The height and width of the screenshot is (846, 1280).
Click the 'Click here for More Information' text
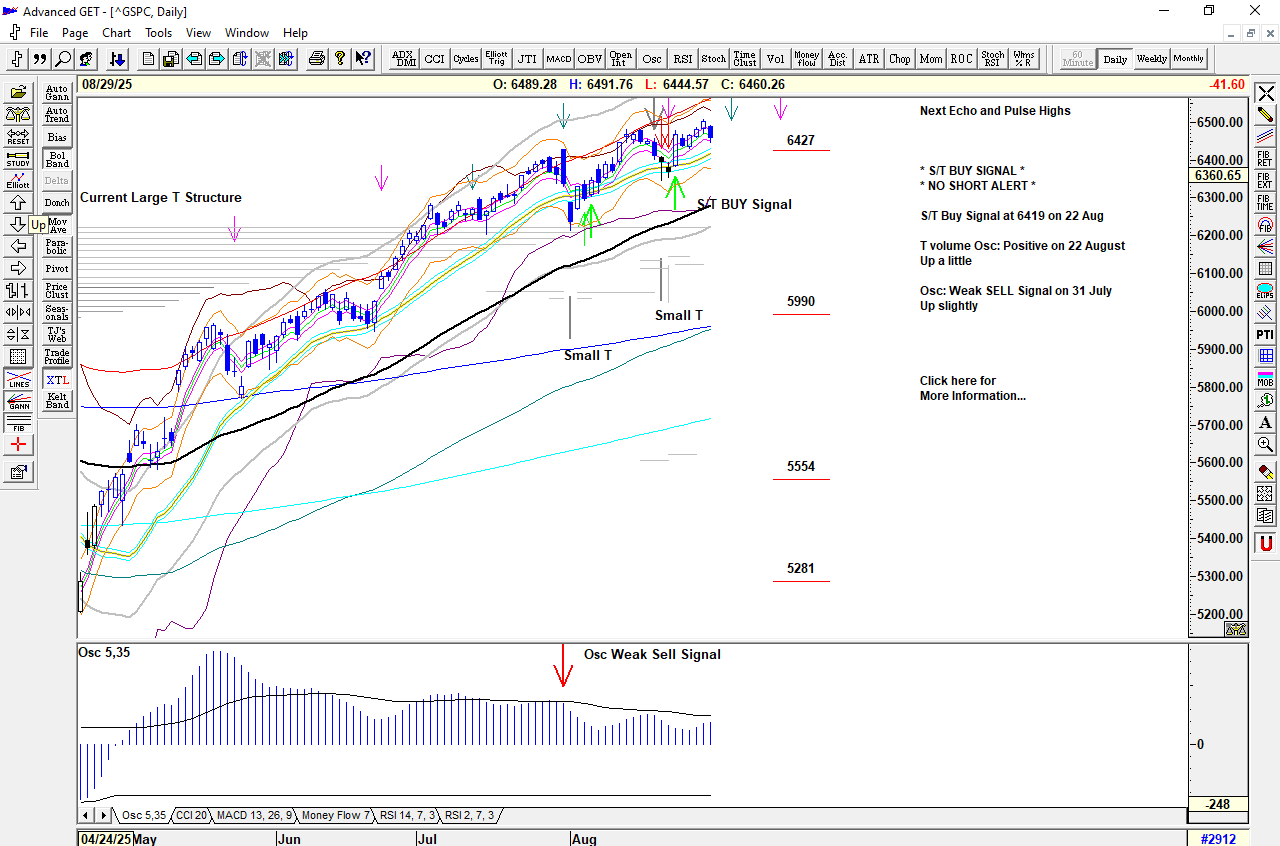(x=972, y=388)
